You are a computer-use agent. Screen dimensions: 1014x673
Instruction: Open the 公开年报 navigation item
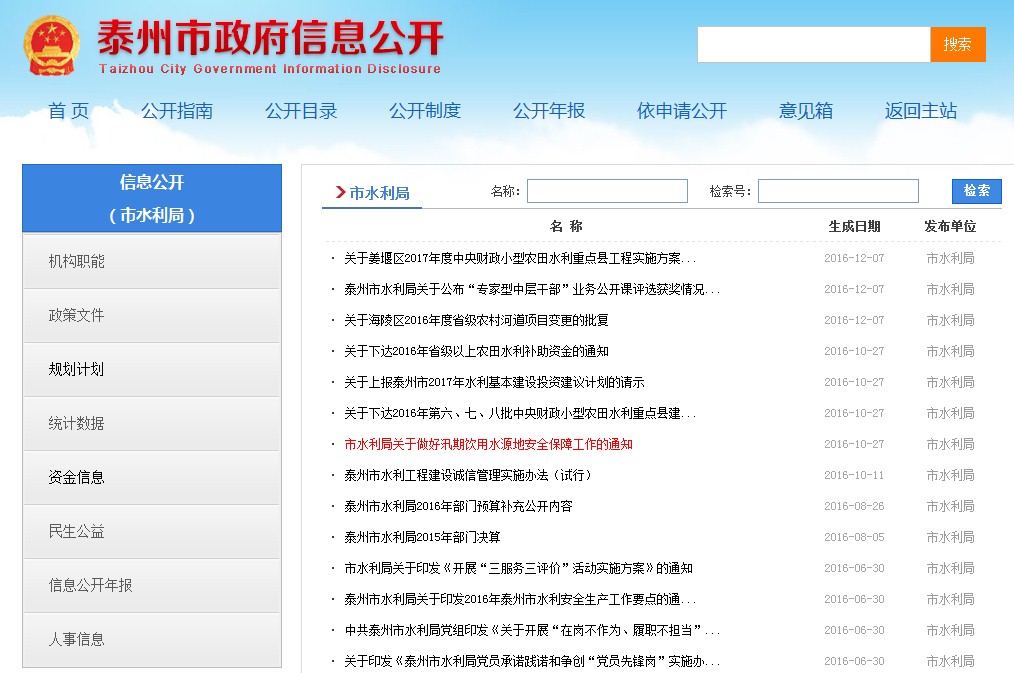[x=549, y=111]
